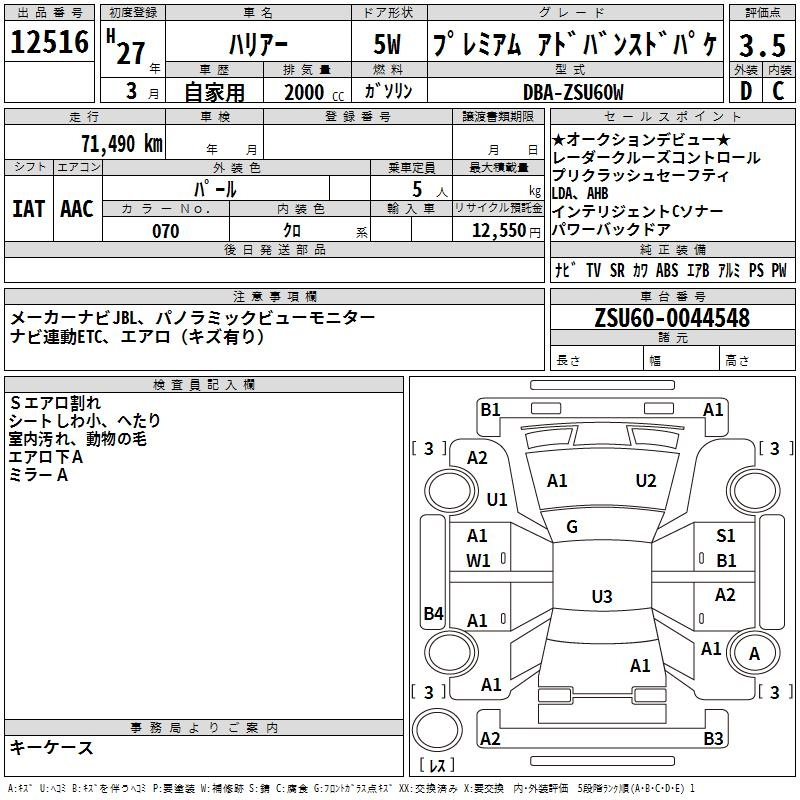Select the アルミ wheel code

[729, 270]
